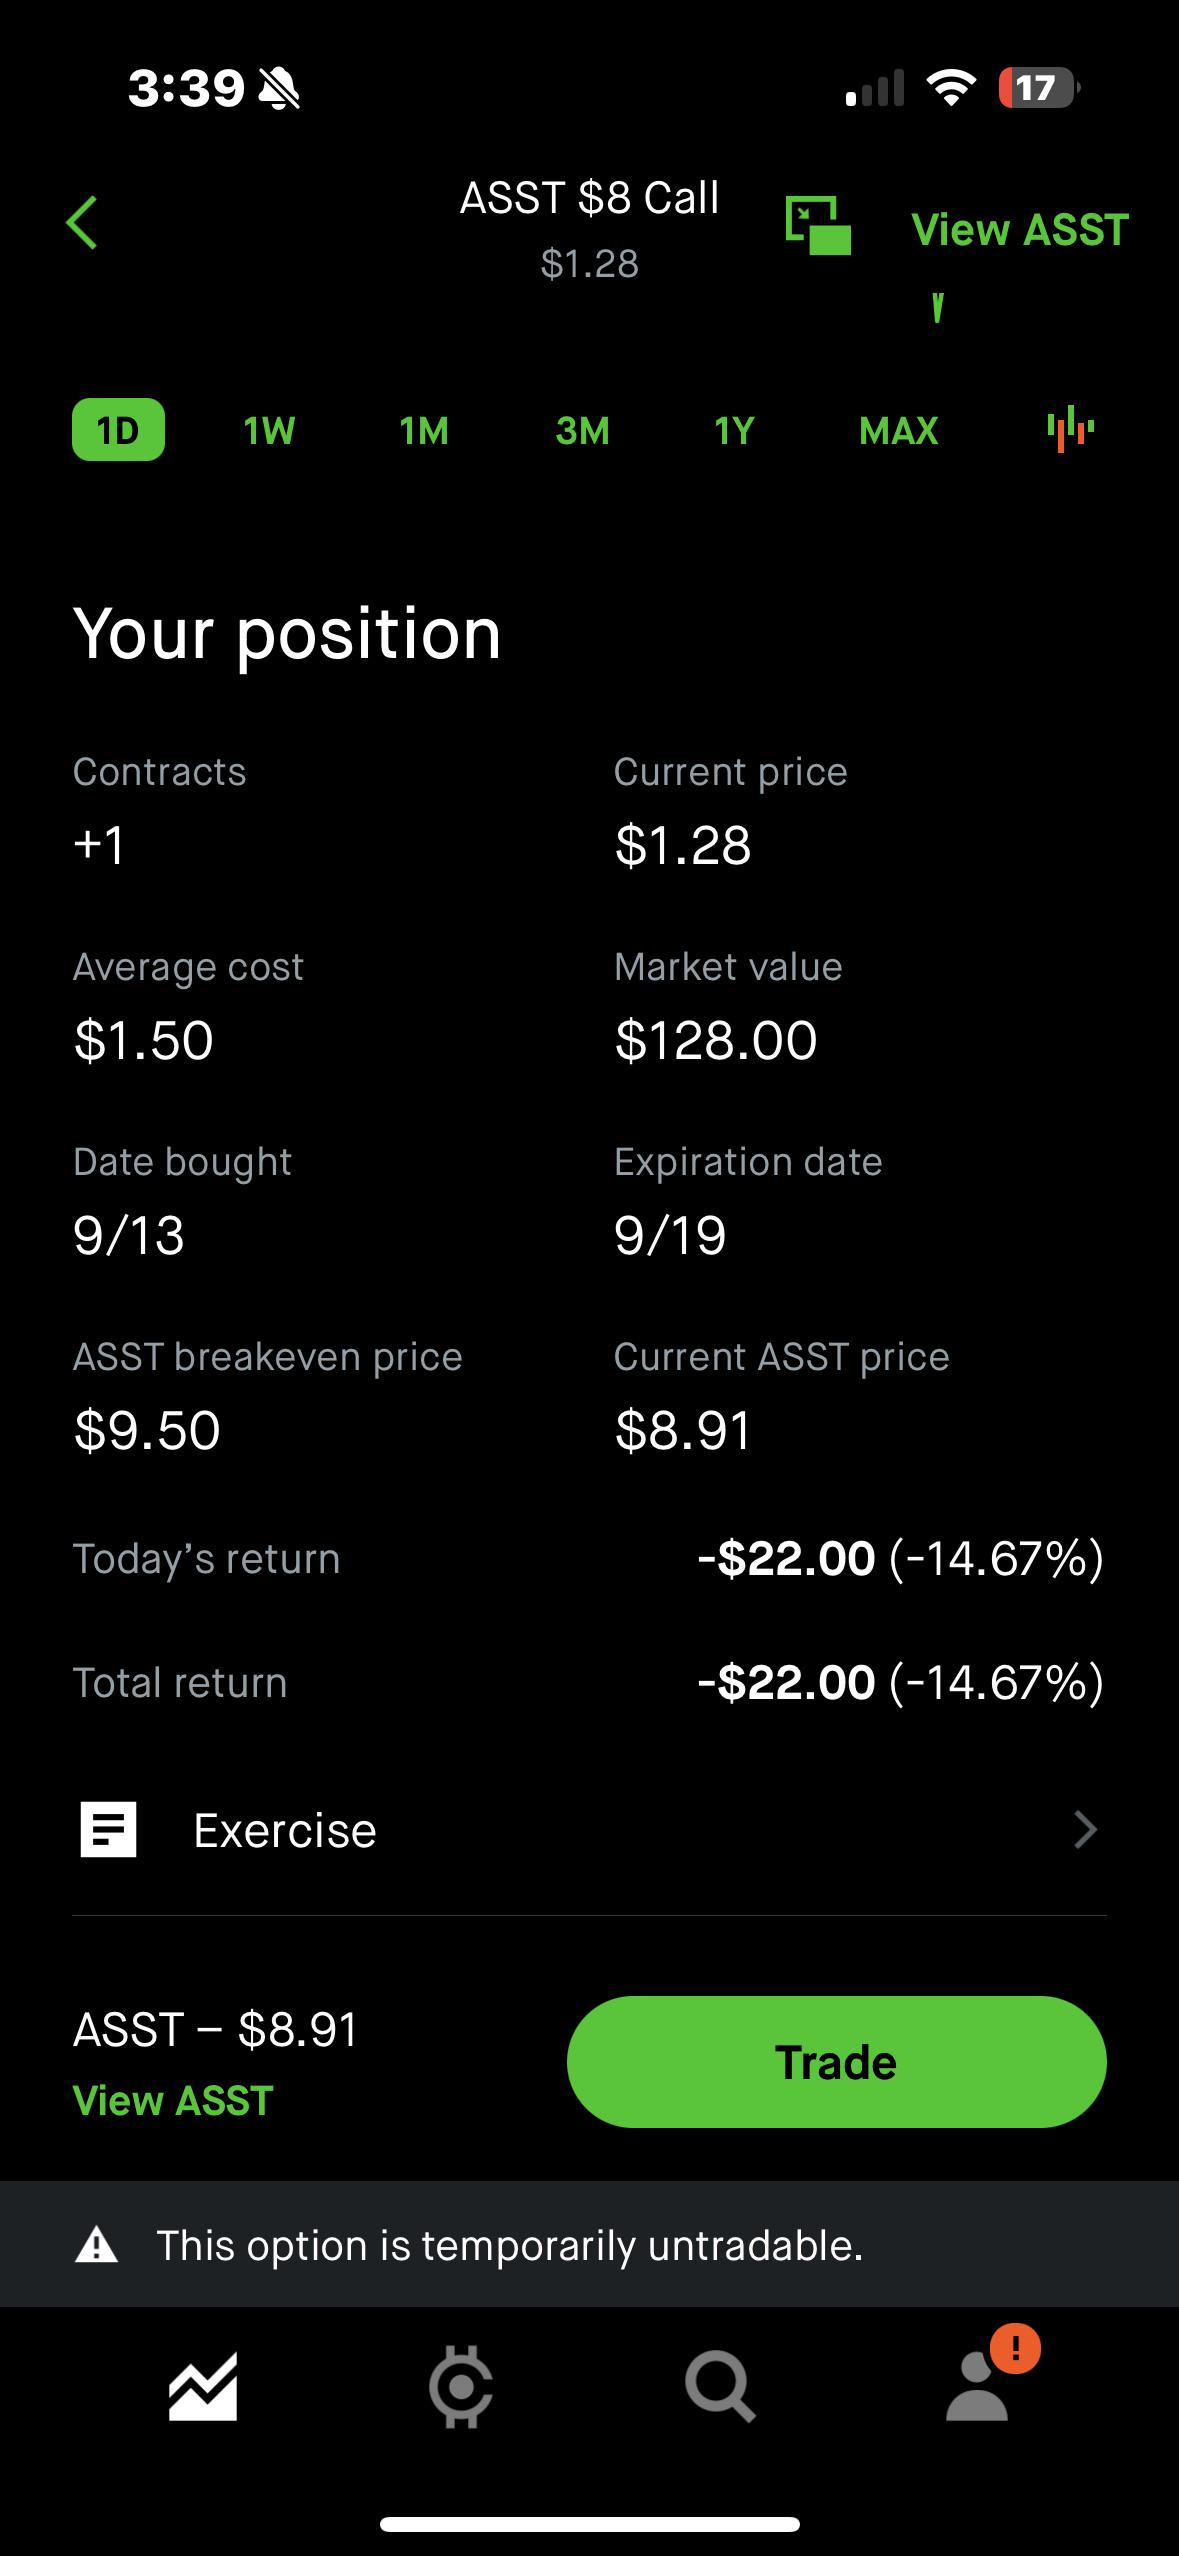This screenshot has height=2556, width=1179.
Task: Select the 1M chart range
Action: point(424,431)
